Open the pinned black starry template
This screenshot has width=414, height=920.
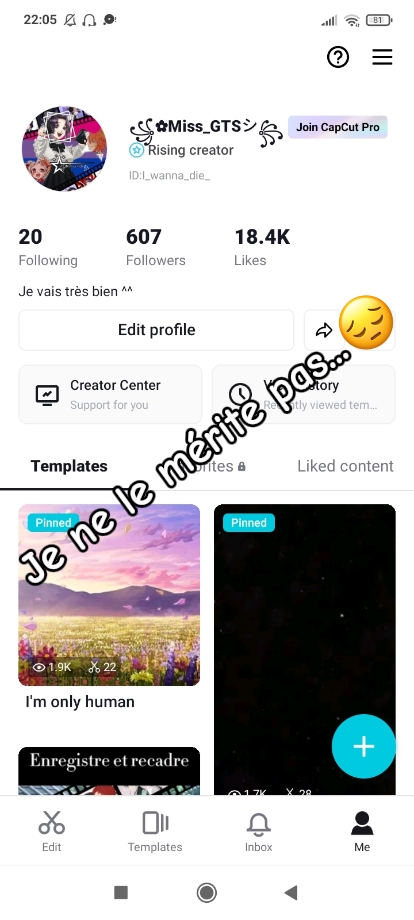[x=305, y=650]
